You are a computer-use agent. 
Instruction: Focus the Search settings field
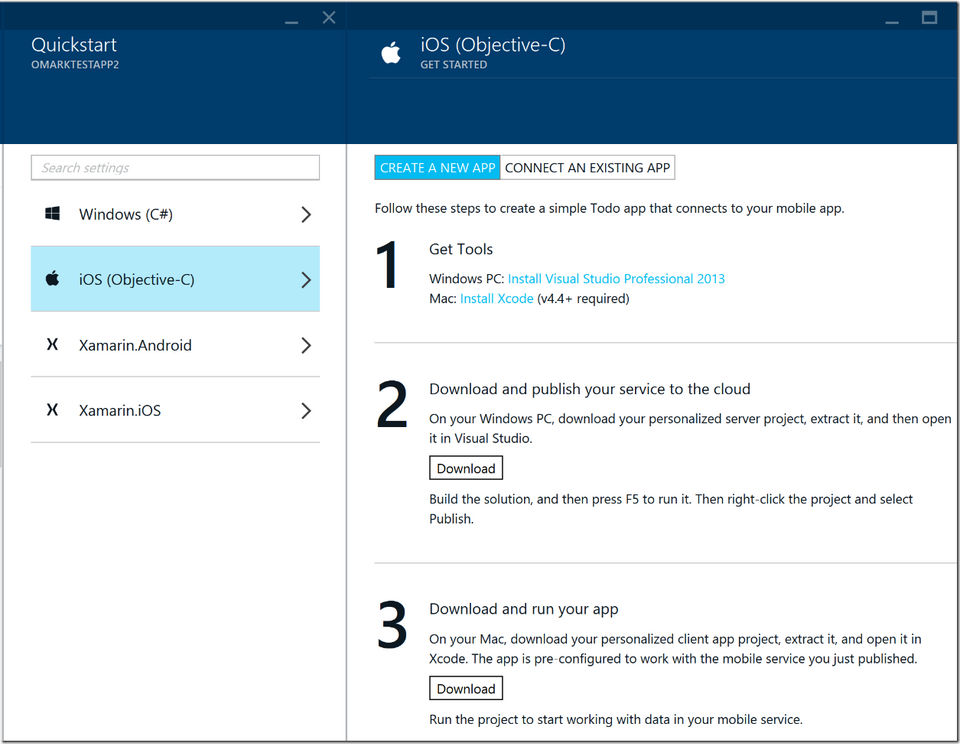(175, 167)
